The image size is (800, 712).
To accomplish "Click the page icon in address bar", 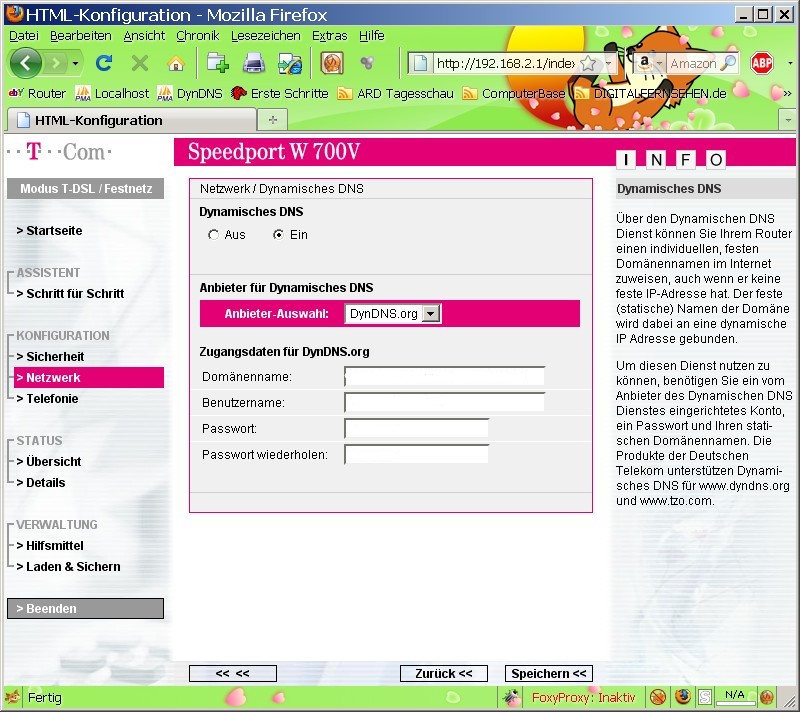I will (420, 64).
